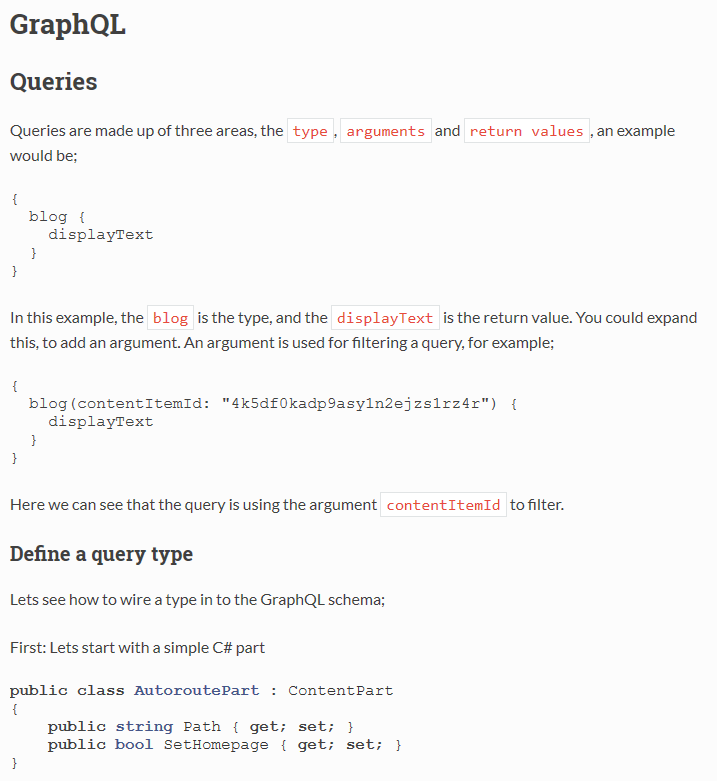Click the red 'contentItemId' inline code
The height and width of the screenshot is (781, 717).
coord(443,505)
